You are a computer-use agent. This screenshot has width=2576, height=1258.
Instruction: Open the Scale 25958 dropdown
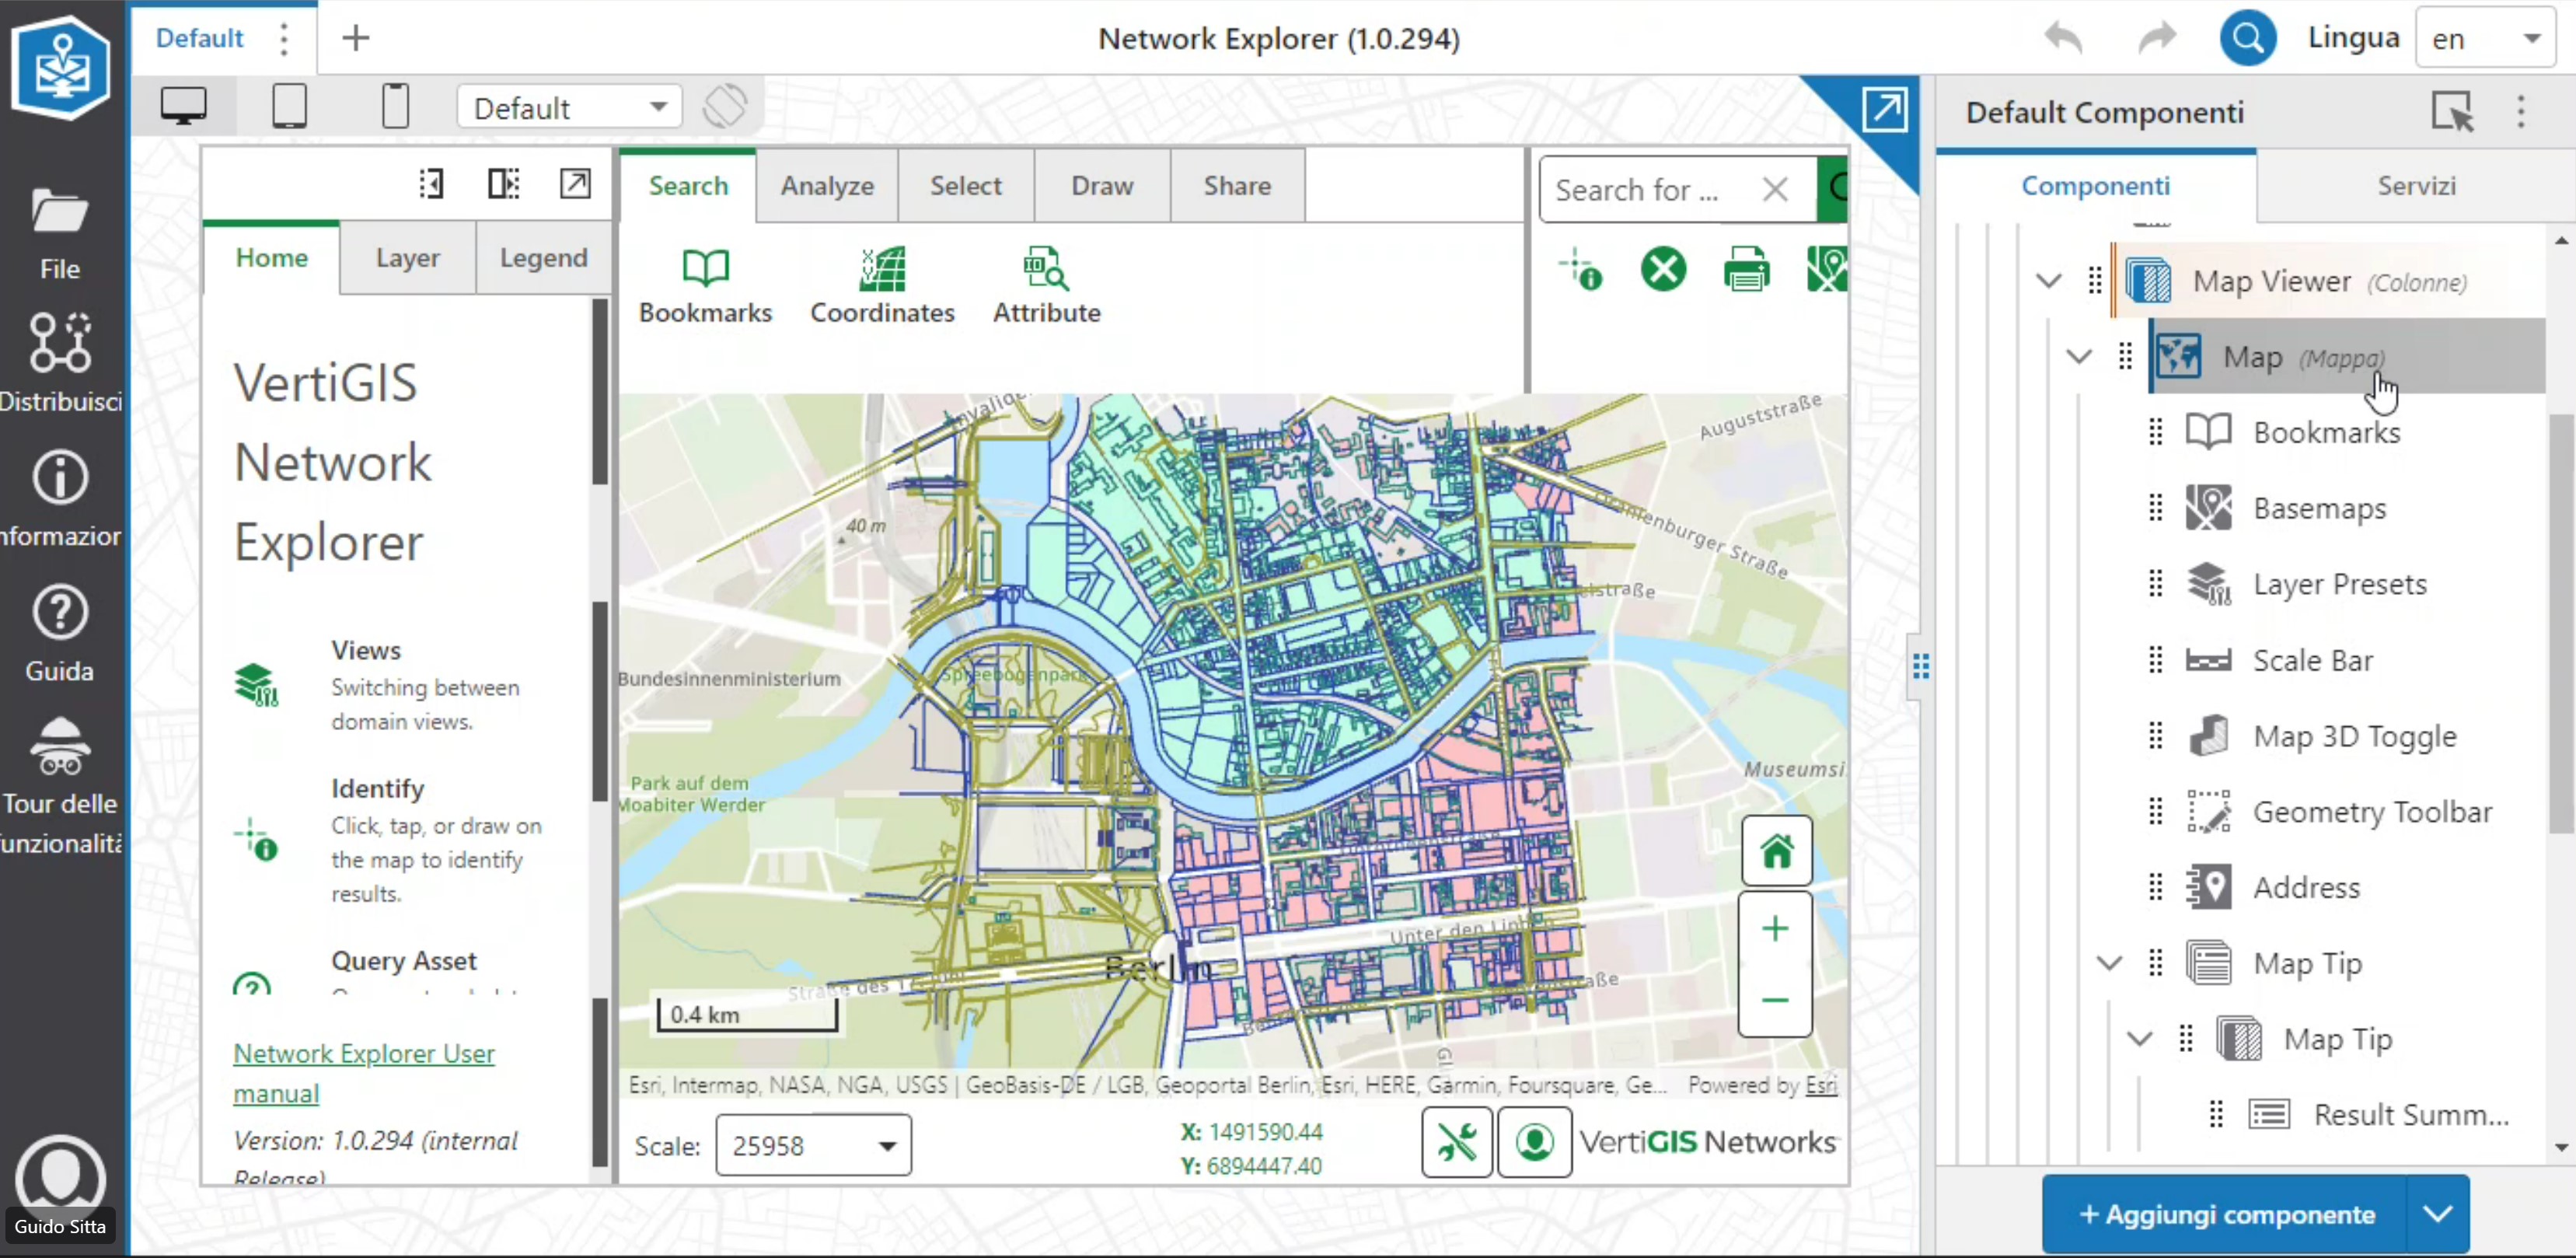pos(813,1145)
